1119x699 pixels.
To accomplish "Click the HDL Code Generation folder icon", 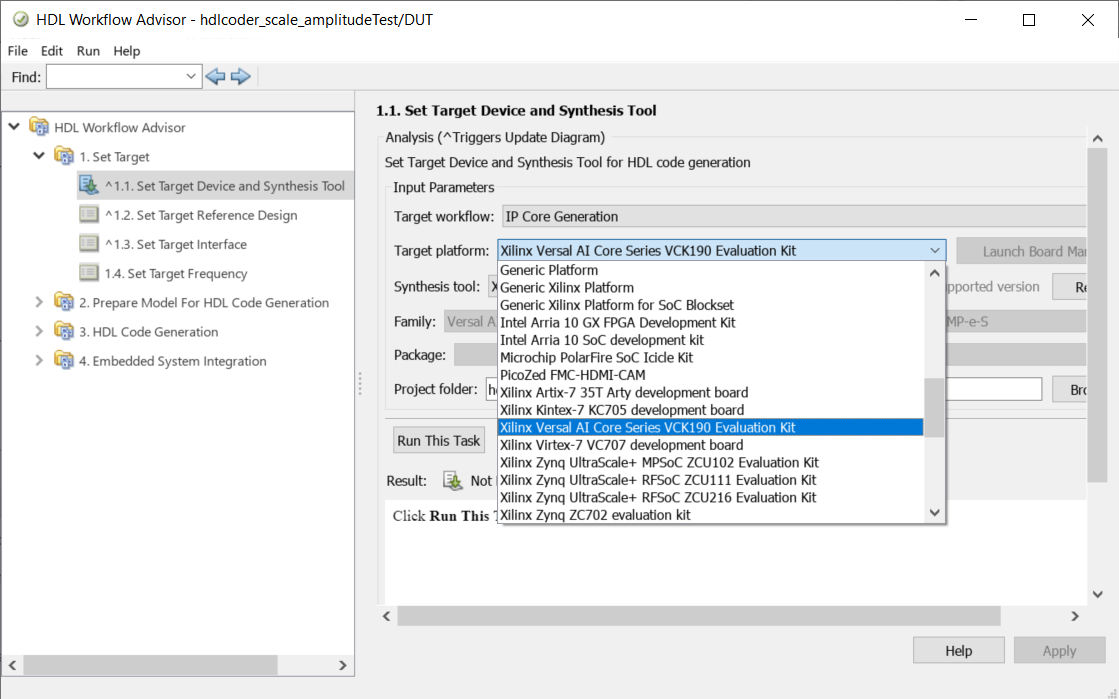I will pyautogui.click(x=64, y=332).
